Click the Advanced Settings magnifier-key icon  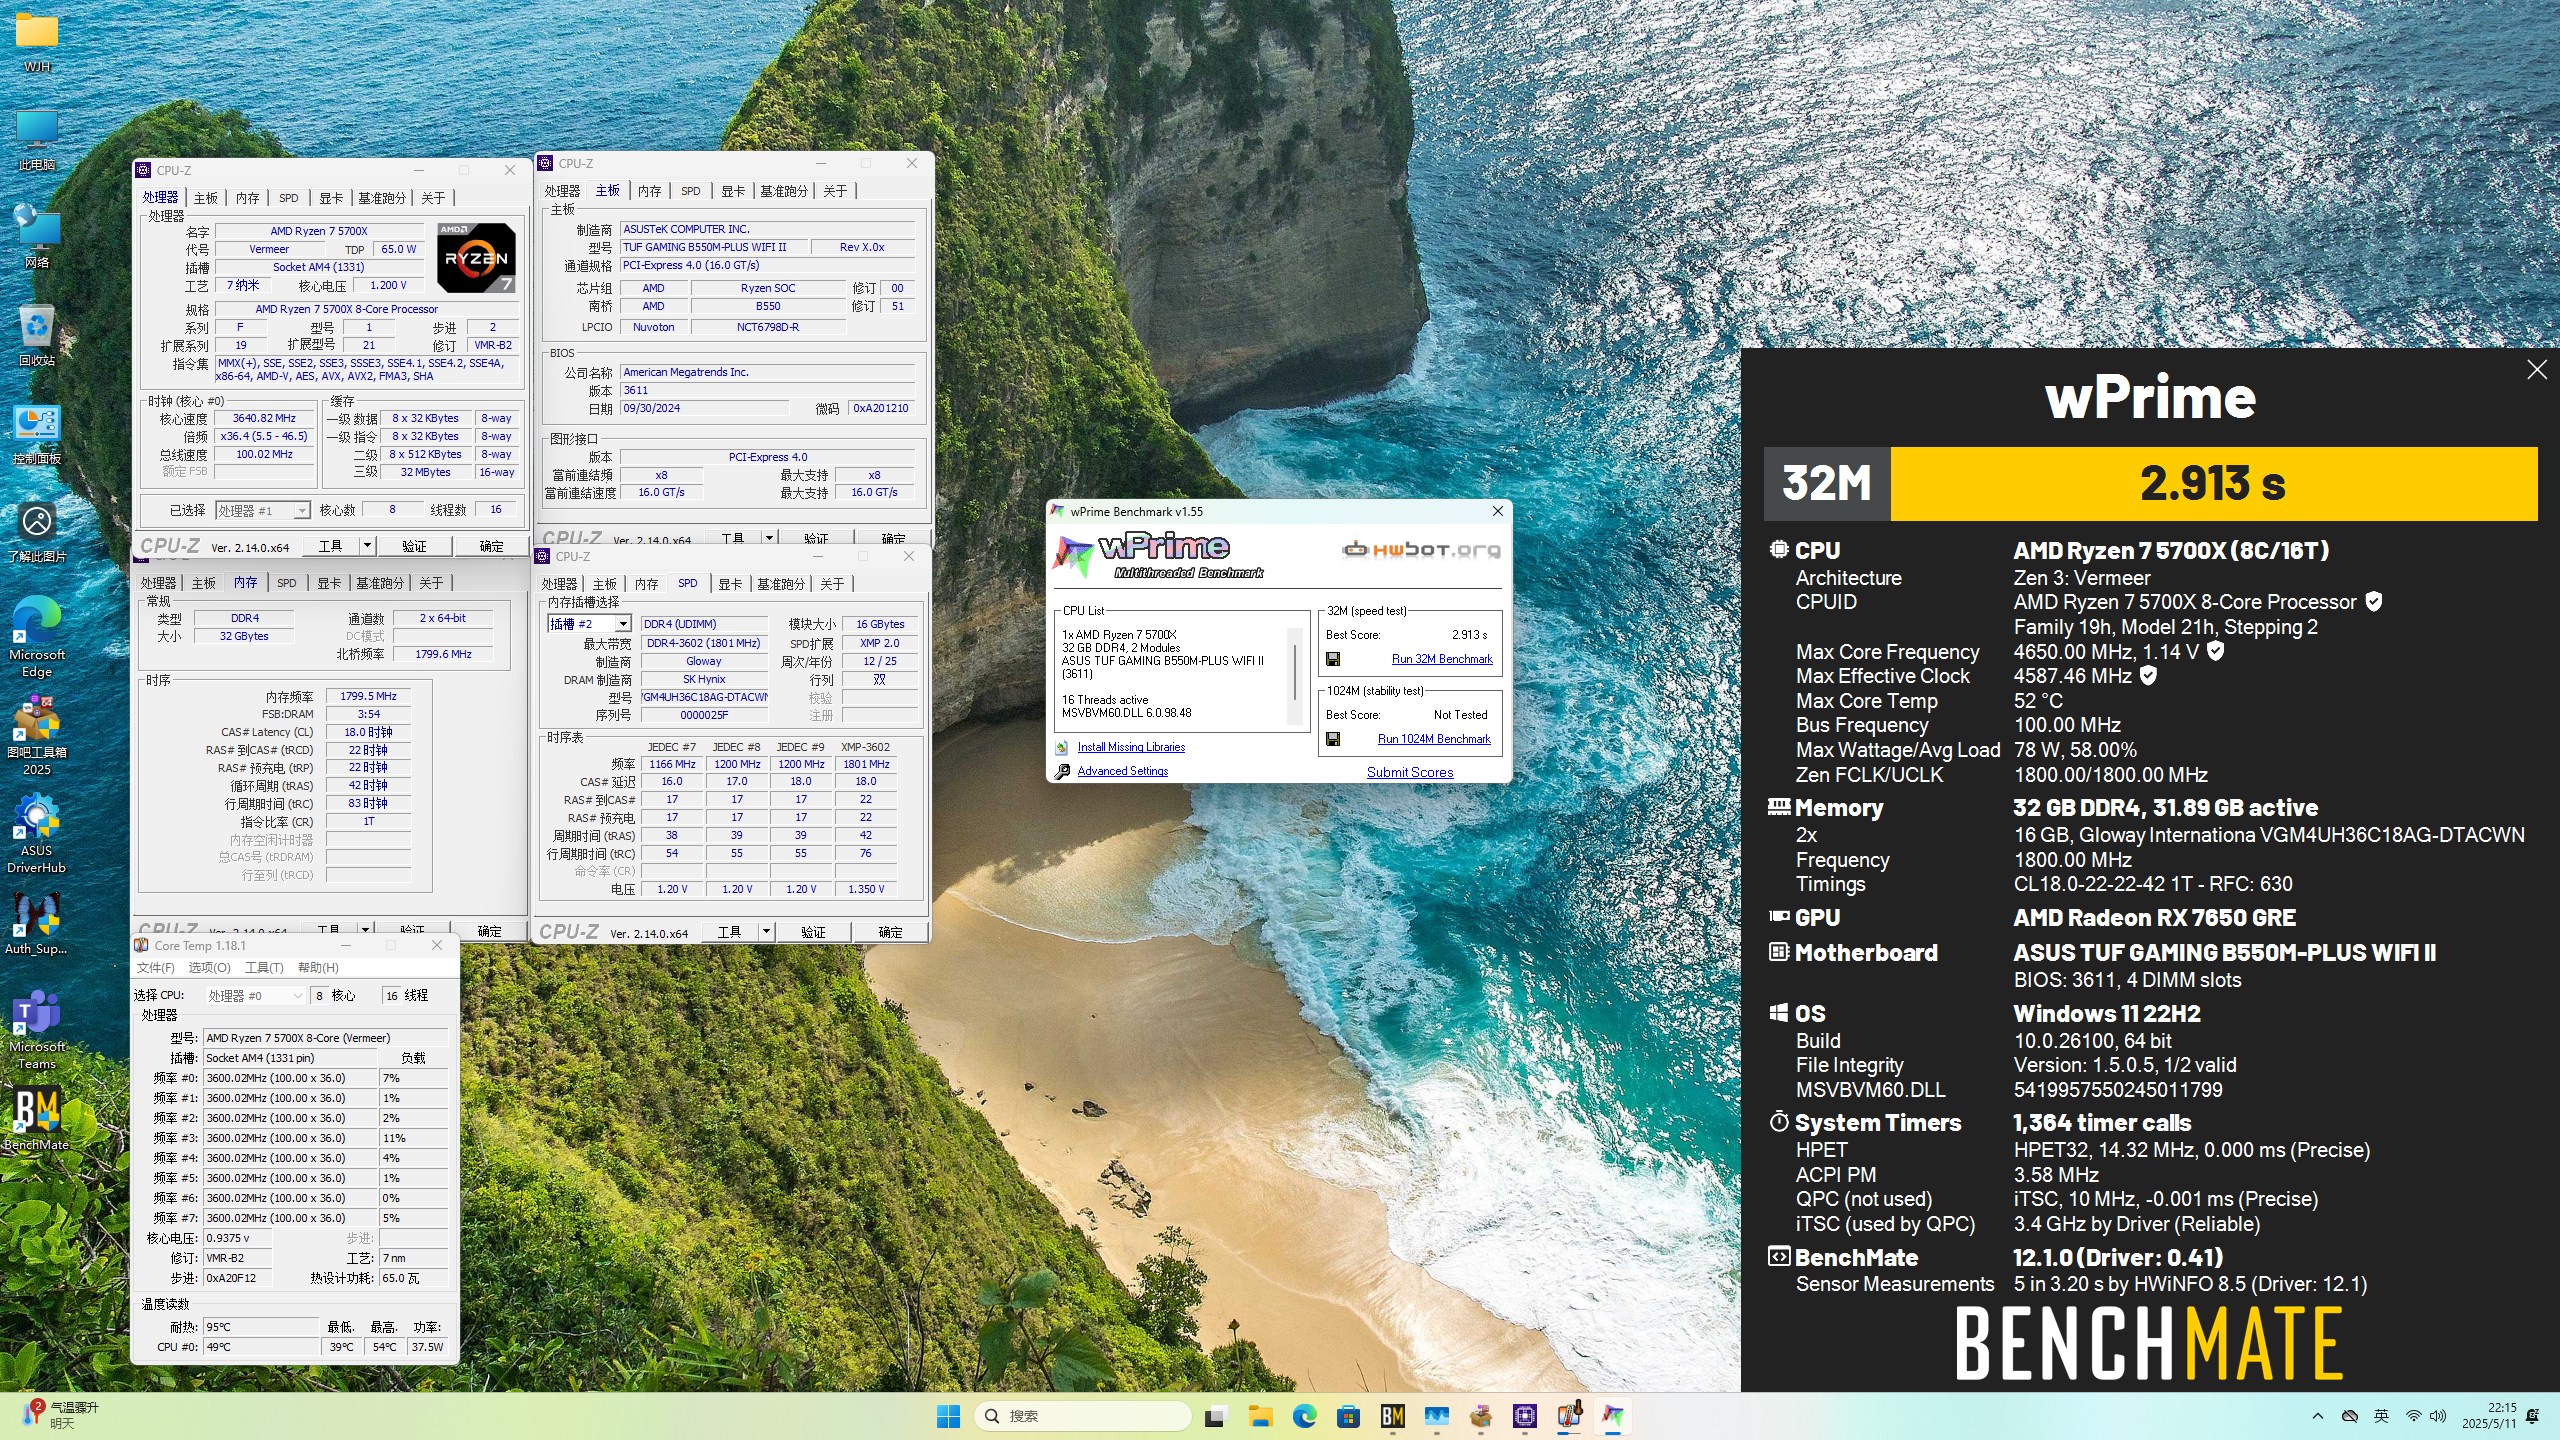click(1062, 771)
